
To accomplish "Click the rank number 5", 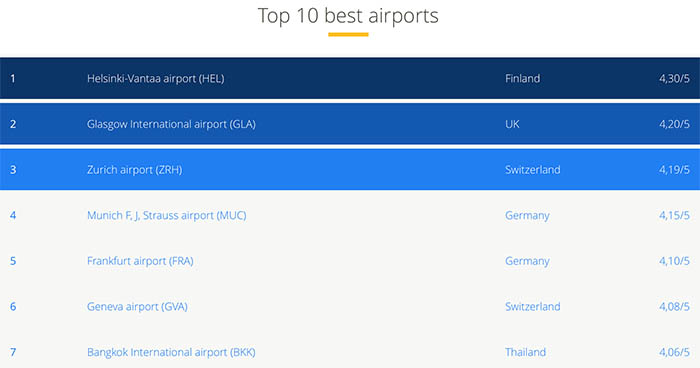I will (x=13, y=261).
